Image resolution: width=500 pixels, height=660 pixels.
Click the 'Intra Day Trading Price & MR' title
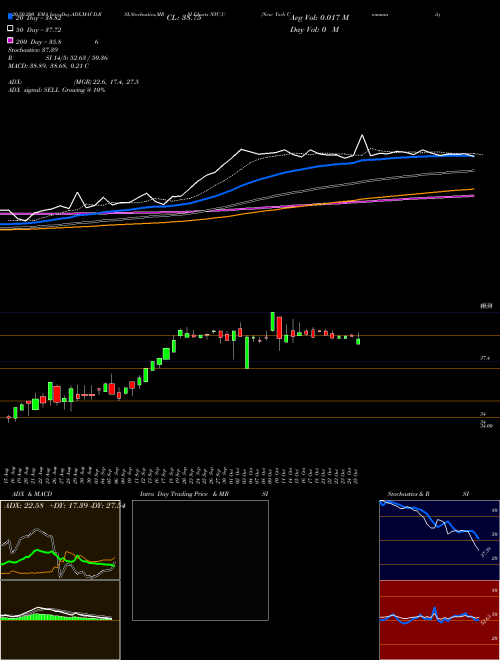pos(184,494)
